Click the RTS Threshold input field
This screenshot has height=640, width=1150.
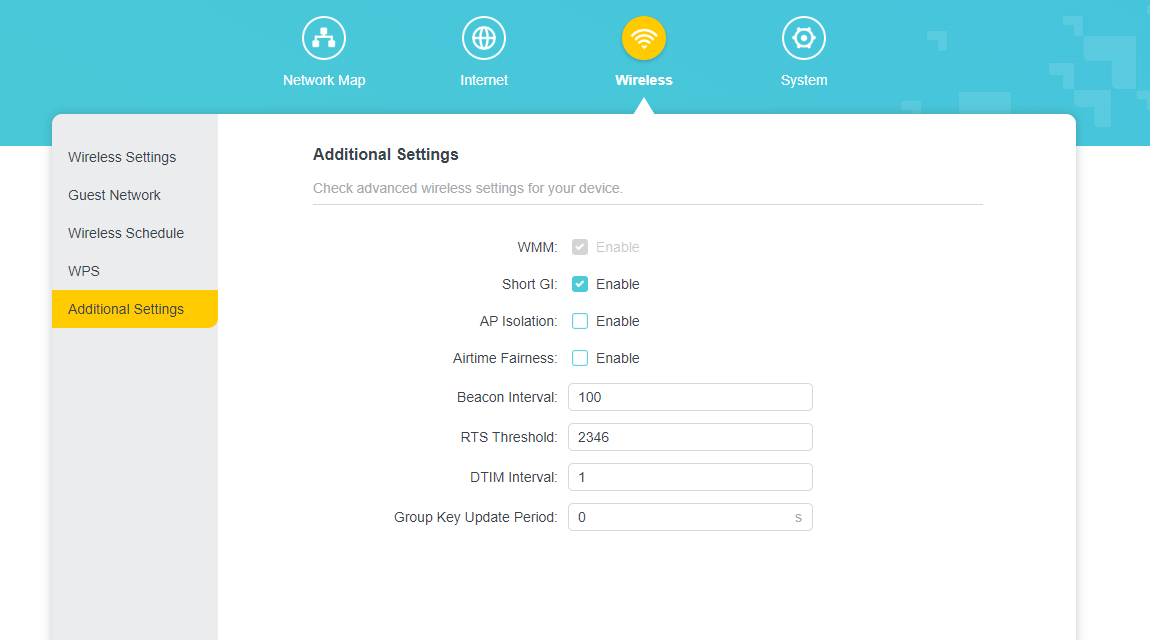click(690, 437)
